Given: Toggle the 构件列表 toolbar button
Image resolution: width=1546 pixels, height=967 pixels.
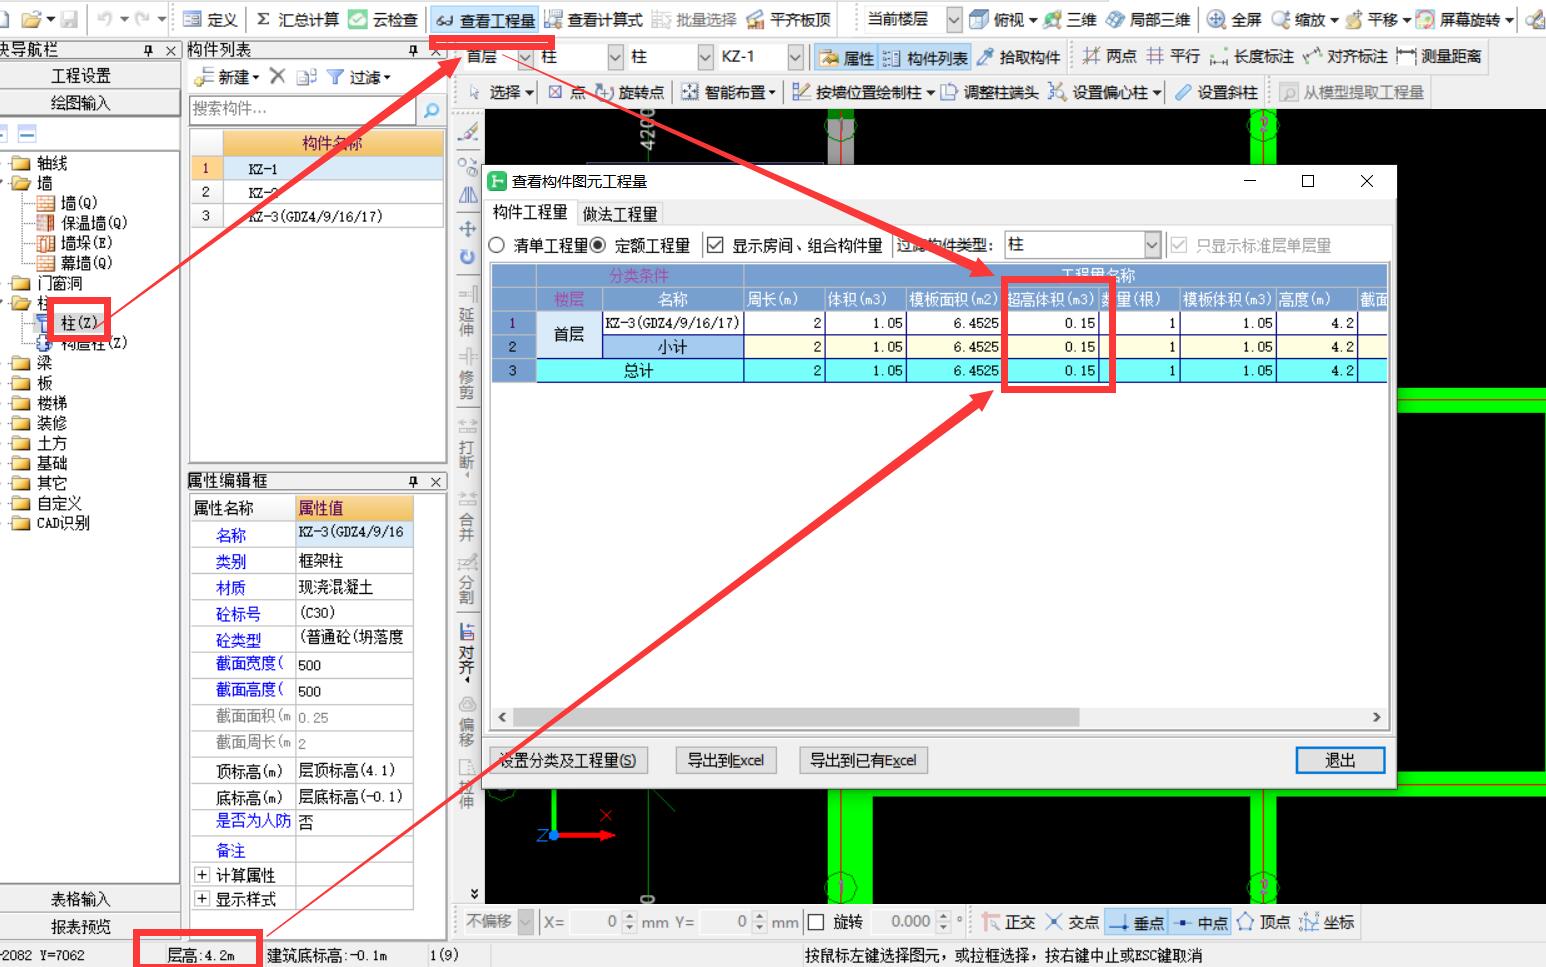Looking at the screenshot, I should coord(925,58).
